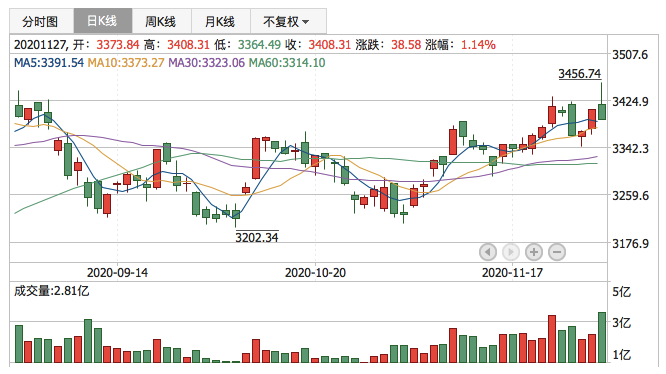666x374 pixels.
Task: Click the 3456.74 high price label
Action: (x=579, y=73)
